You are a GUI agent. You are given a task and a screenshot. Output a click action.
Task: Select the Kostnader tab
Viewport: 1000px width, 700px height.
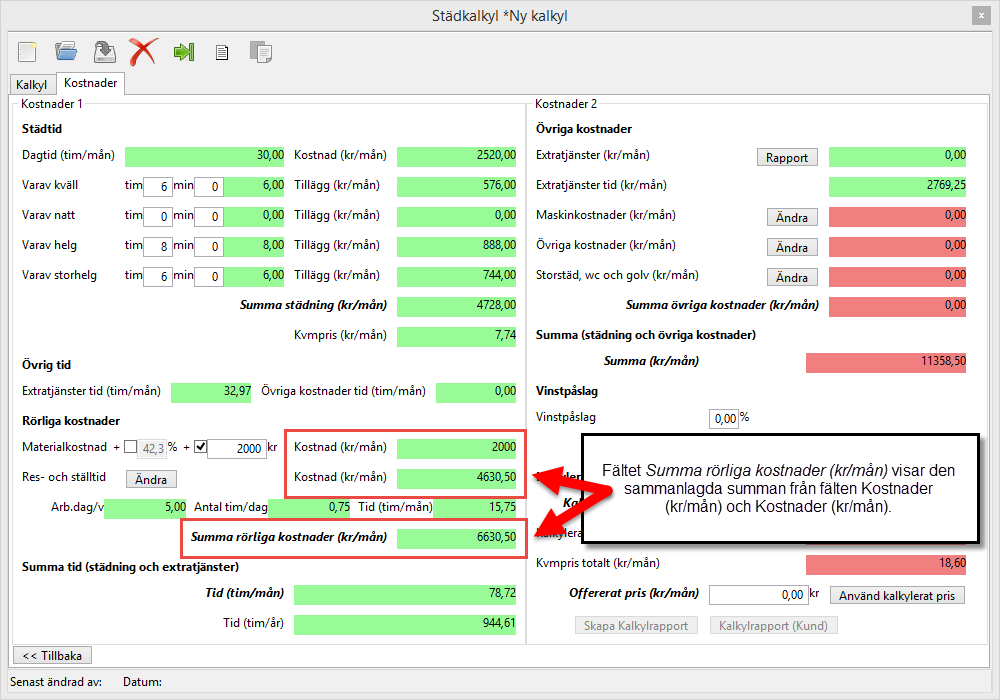[x=91, y=84]
